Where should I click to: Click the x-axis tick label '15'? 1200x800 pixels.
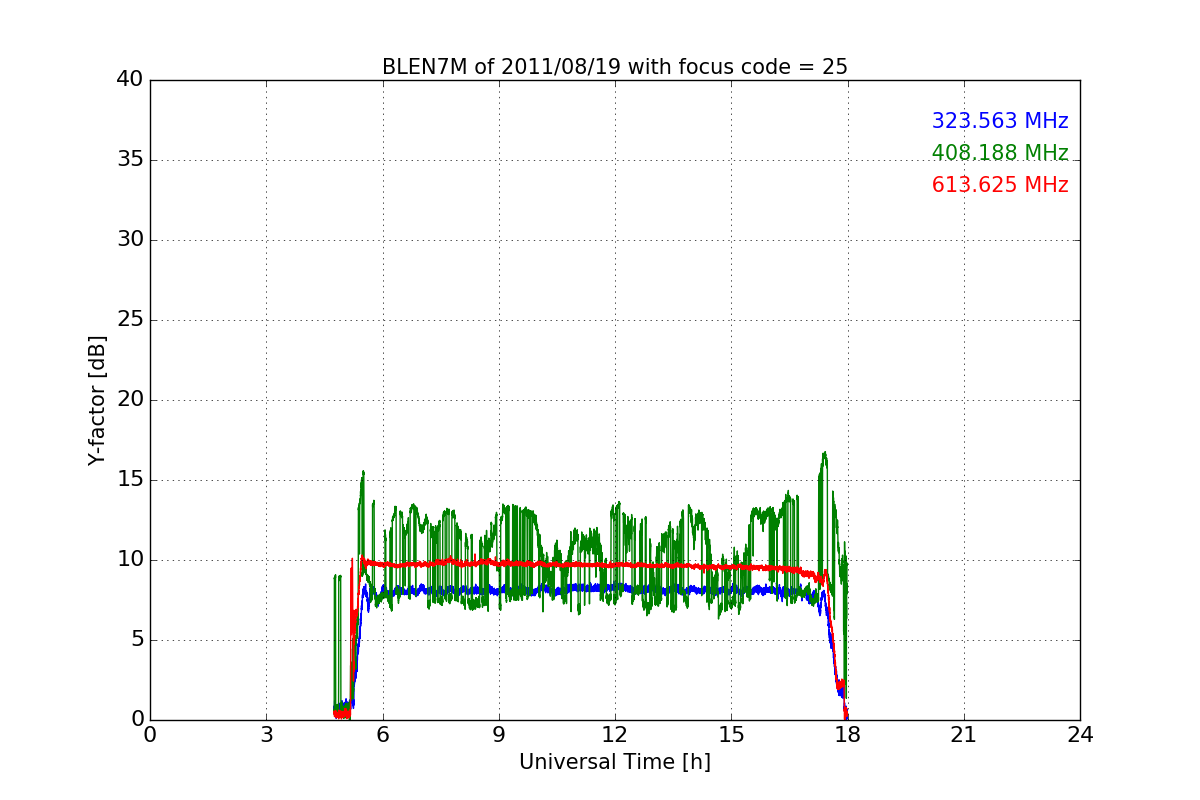731,735
